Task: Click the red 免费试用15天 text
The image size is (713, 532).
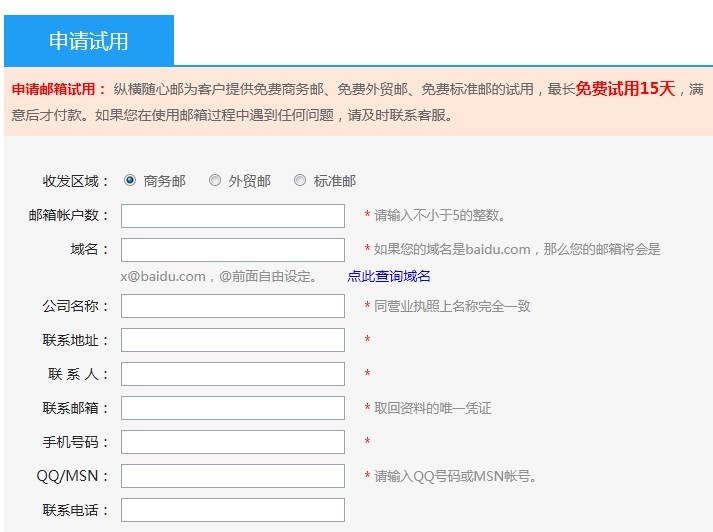Action: coord(625,88)
